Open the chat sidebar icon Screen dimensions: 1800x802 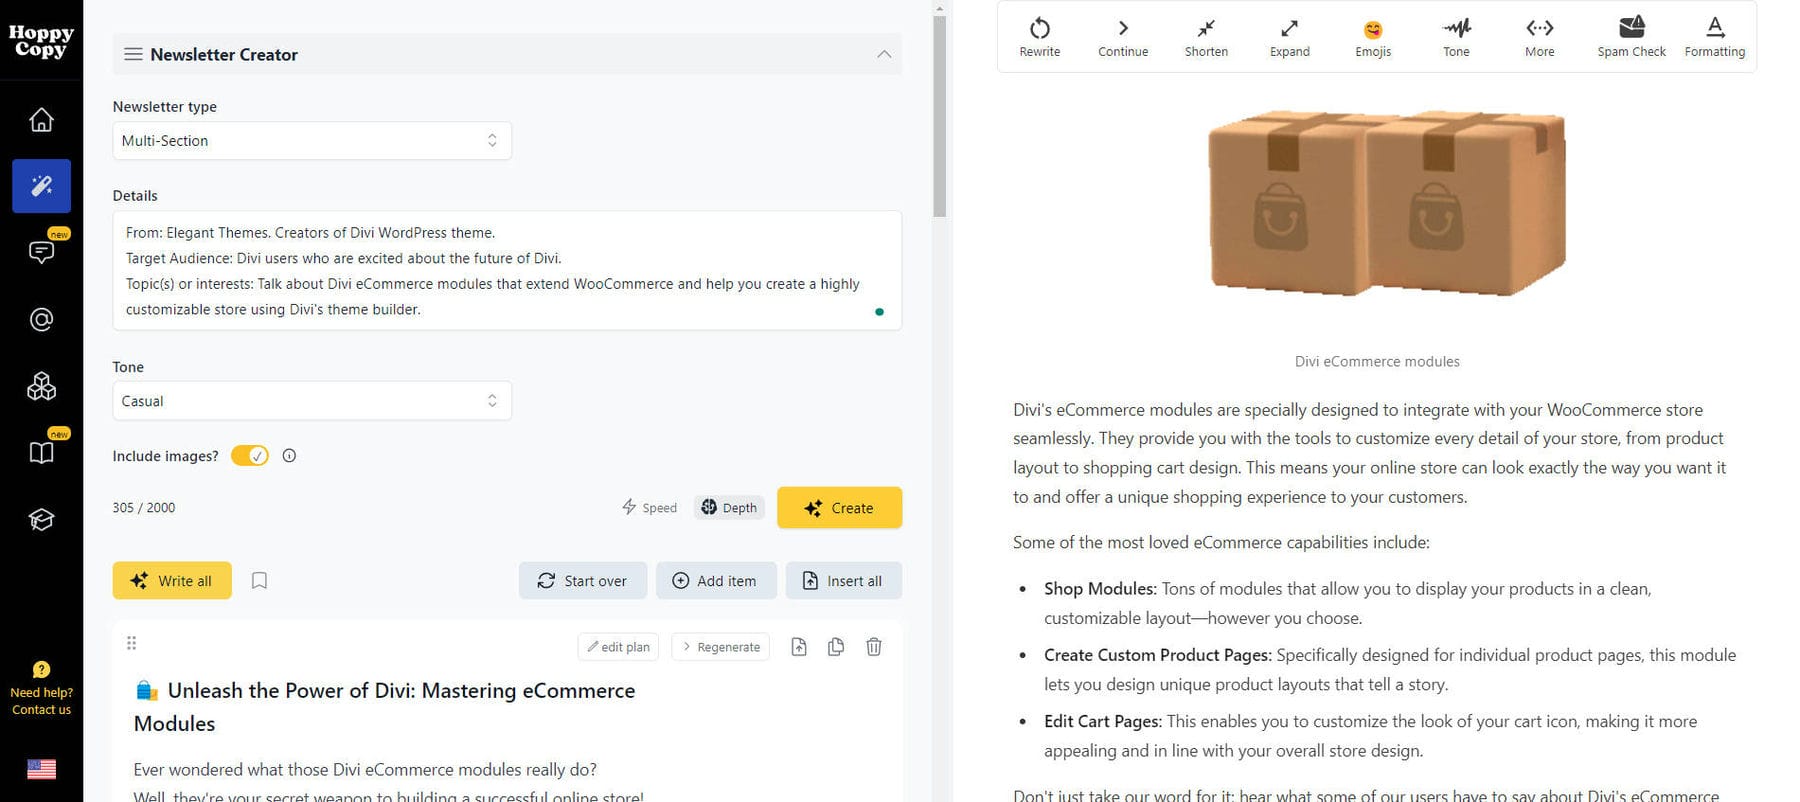(41, 252)
